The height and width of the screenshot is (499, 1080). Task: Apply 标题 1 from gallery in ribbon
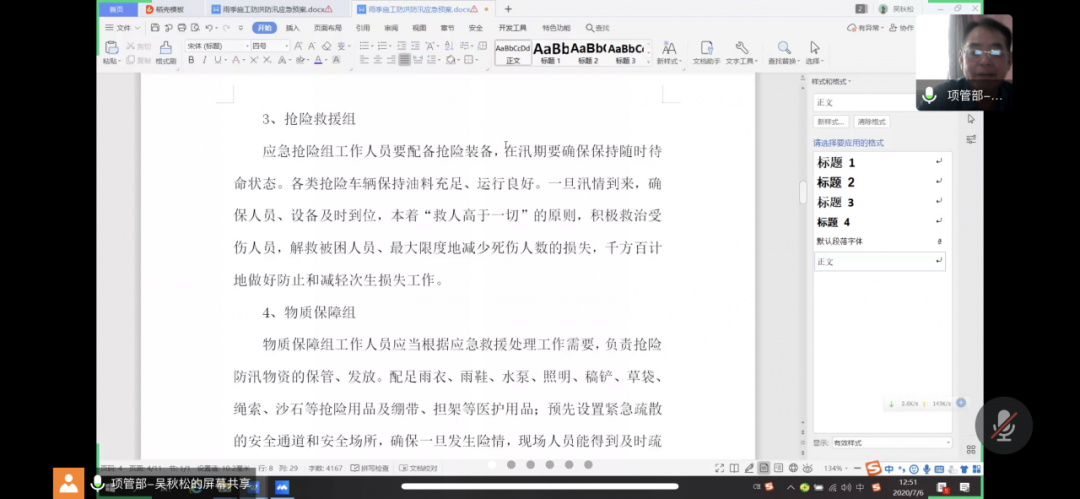(x=551, y=52)
